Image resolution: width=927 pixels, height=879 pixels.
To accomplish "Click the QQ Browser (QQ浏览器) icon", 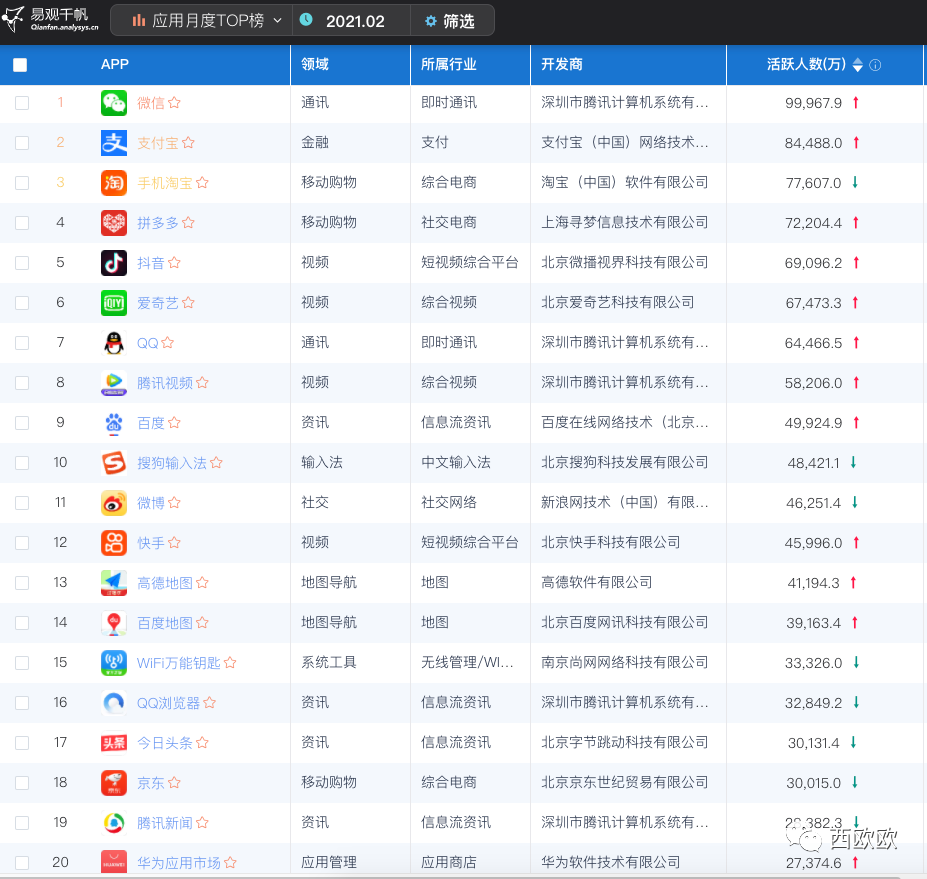I will click(x=114, y=703).
